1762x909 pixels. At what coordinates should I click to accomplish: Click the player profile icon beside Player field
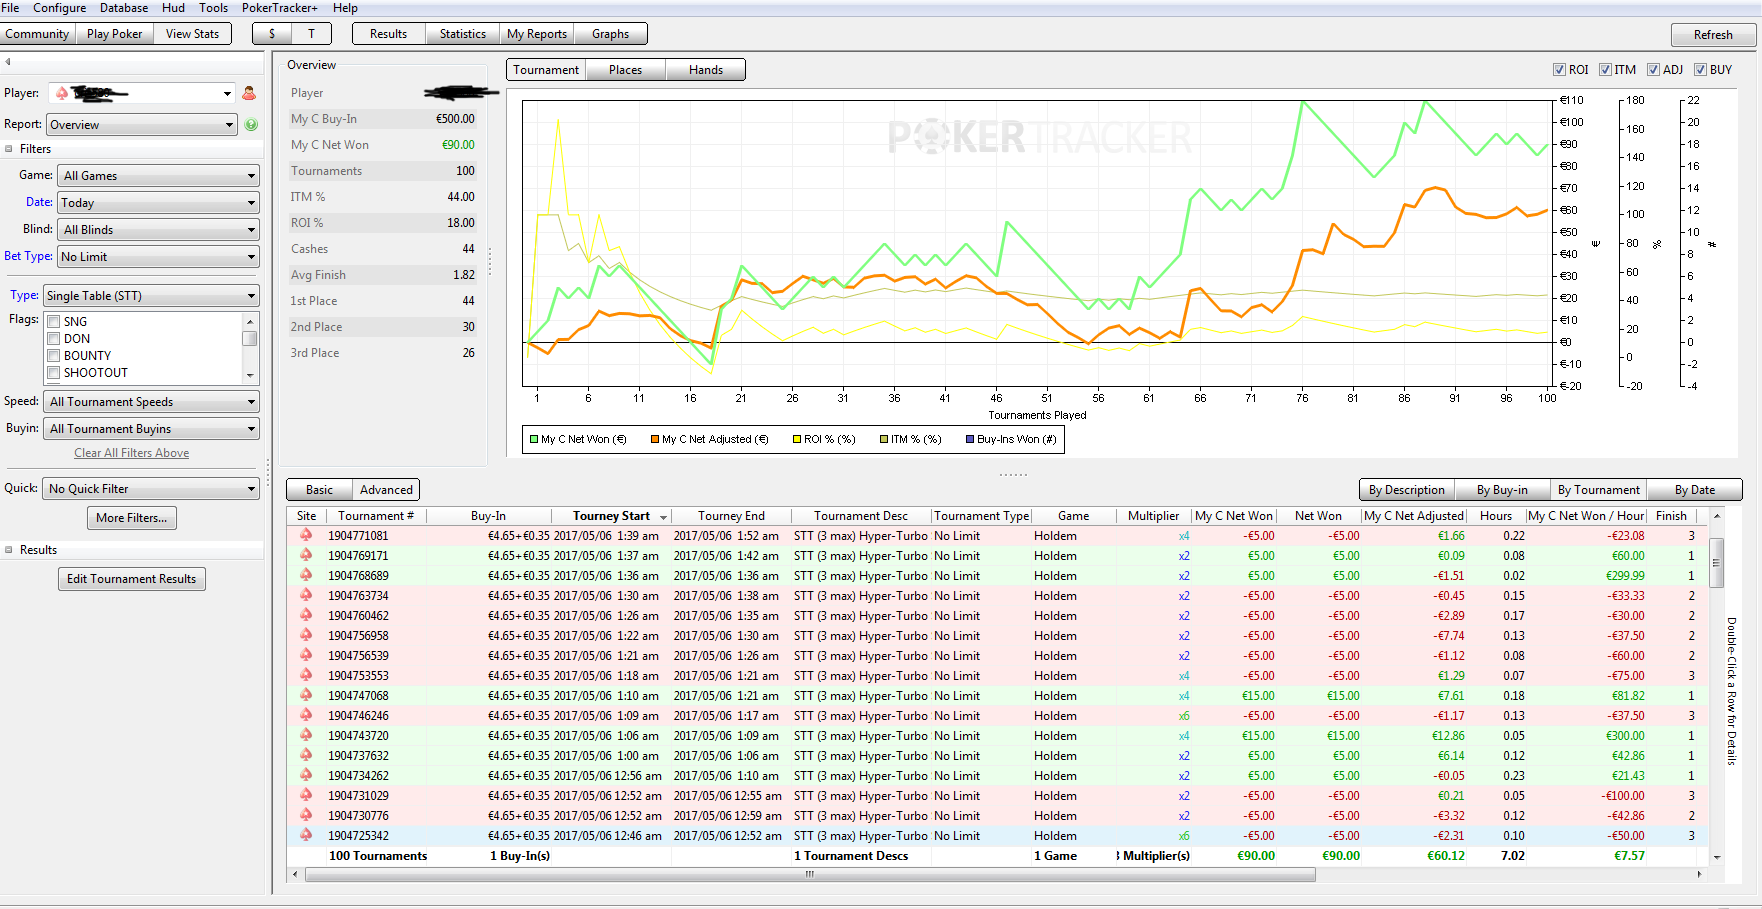pyautogui.click(x=249, y=93)
